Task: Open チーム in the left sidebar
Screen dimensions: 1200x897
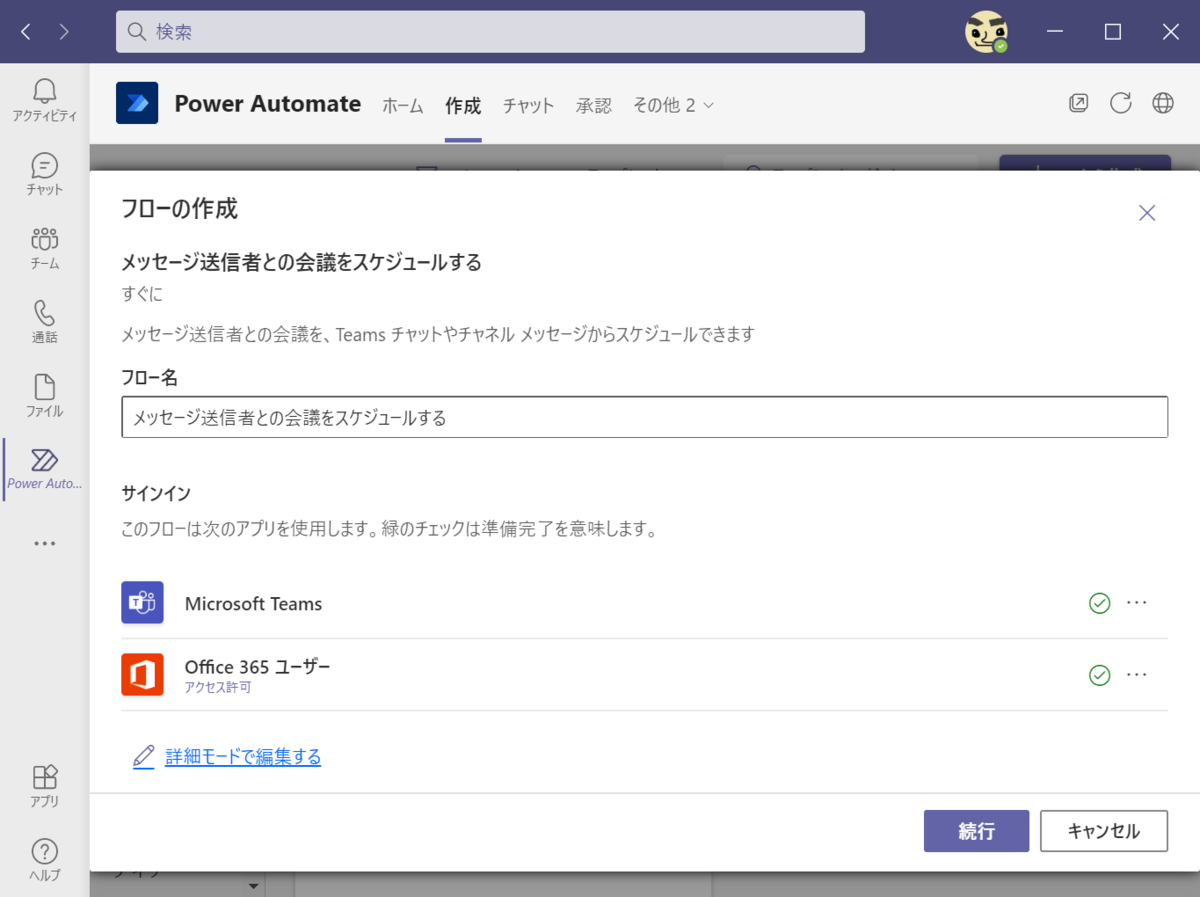Action: click(44, 249)
